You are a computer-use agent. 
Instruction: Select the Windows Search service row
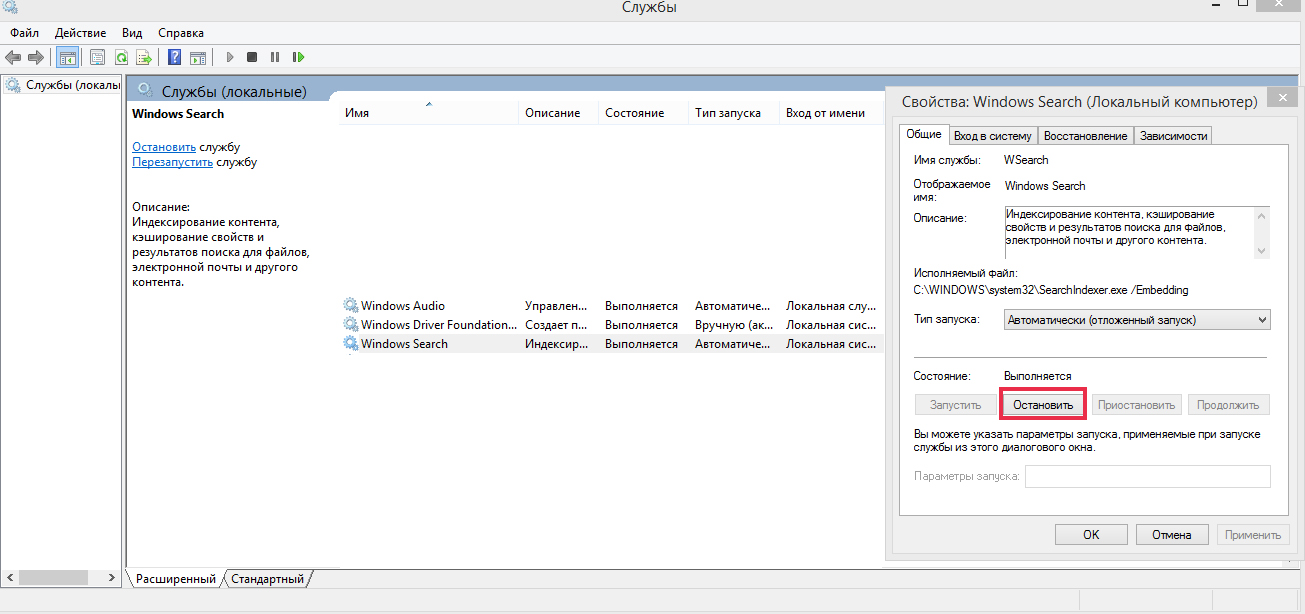point(611,344)
